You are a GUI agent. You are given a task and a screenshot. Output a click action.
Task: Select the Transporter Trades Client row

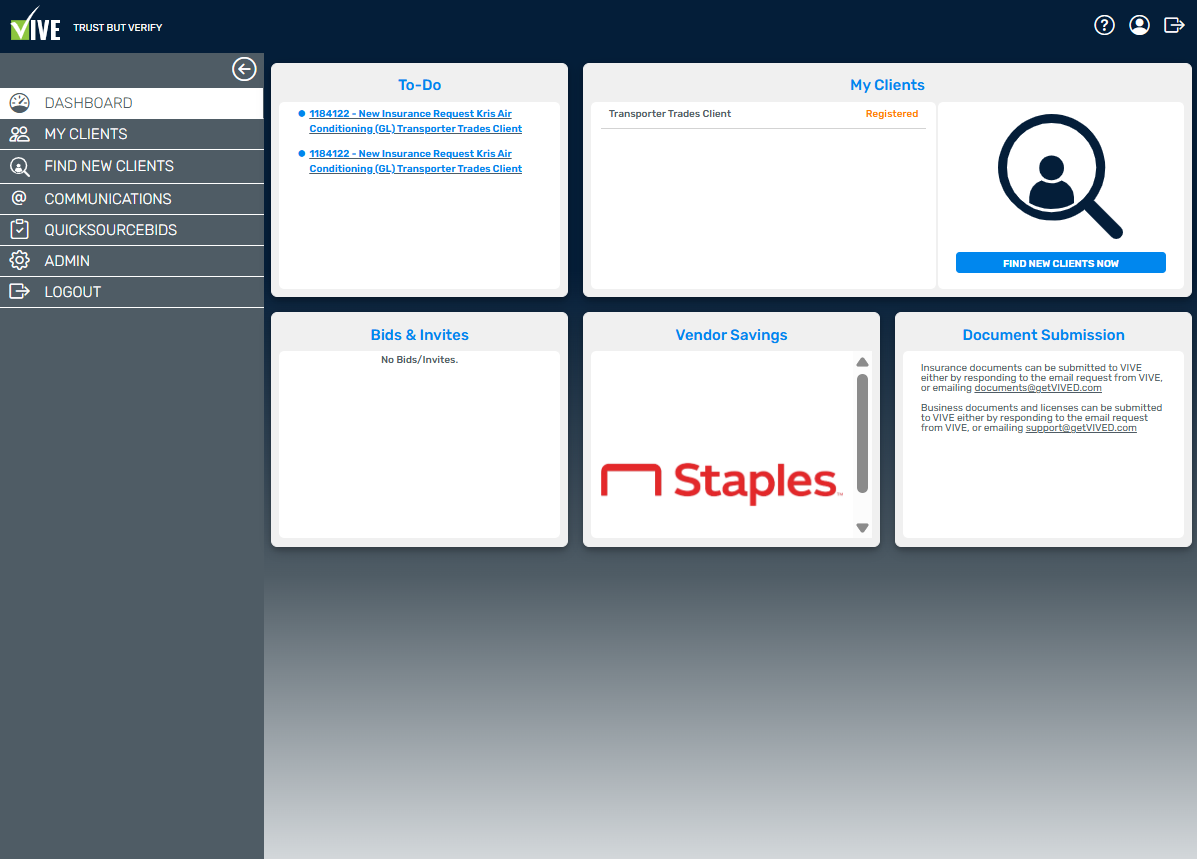pyautogui.click(x=763, y=114)
